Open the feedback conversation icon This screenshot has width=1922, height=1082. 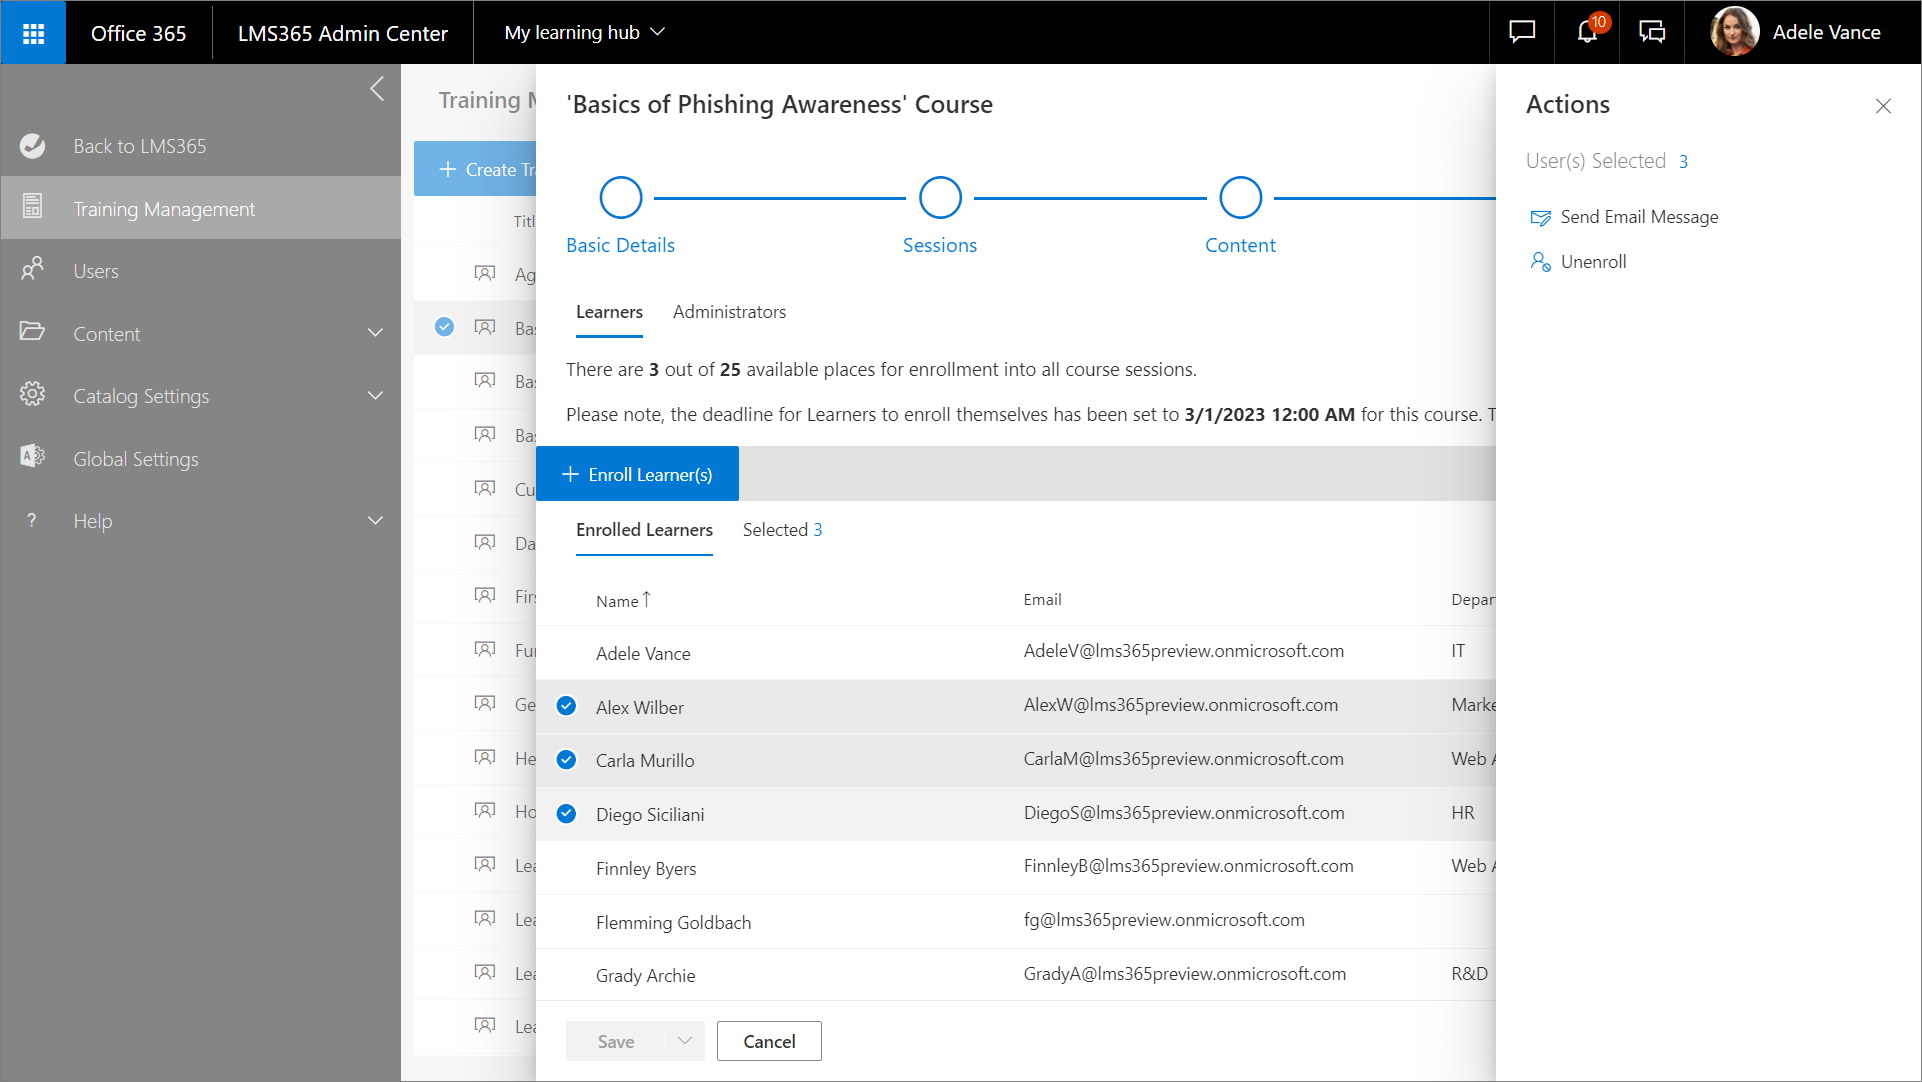tap(1652, 32)
